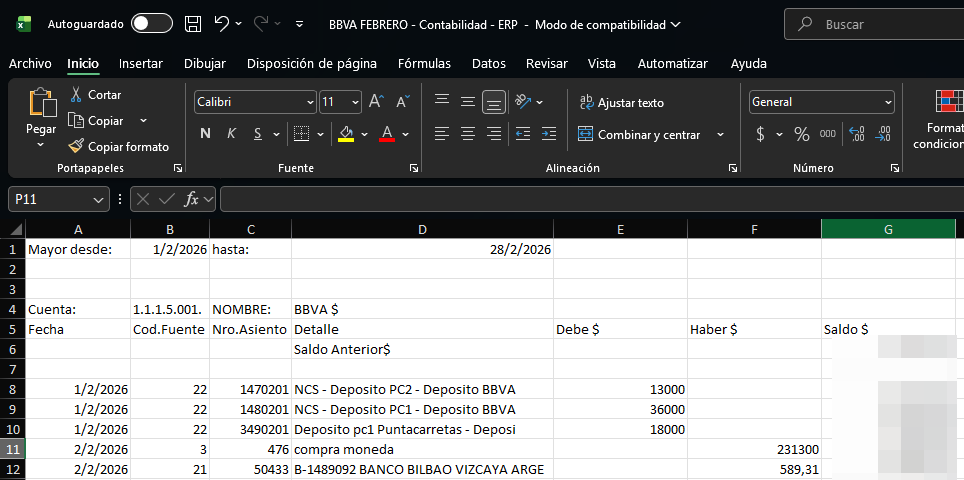Click the Save floppy disk icon
Screen dimensions: 964x480
(193, 25)
